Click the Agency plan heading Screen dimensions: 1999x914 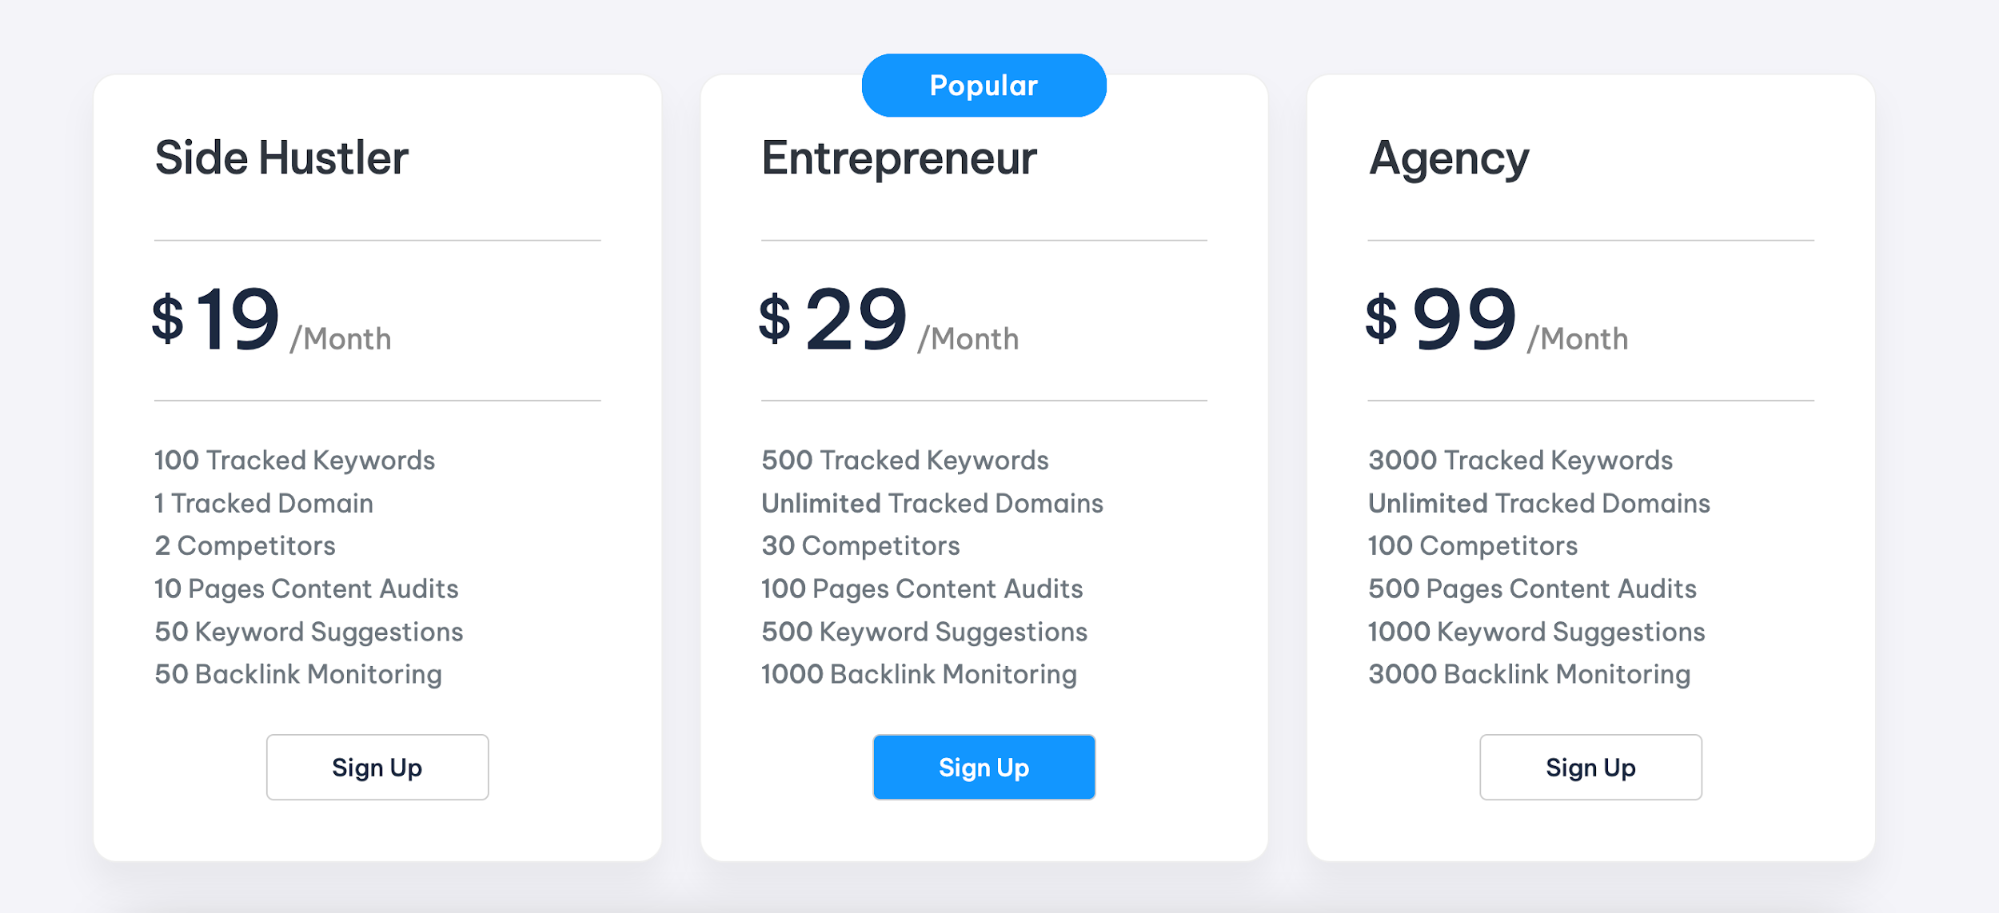point(1448,158)
